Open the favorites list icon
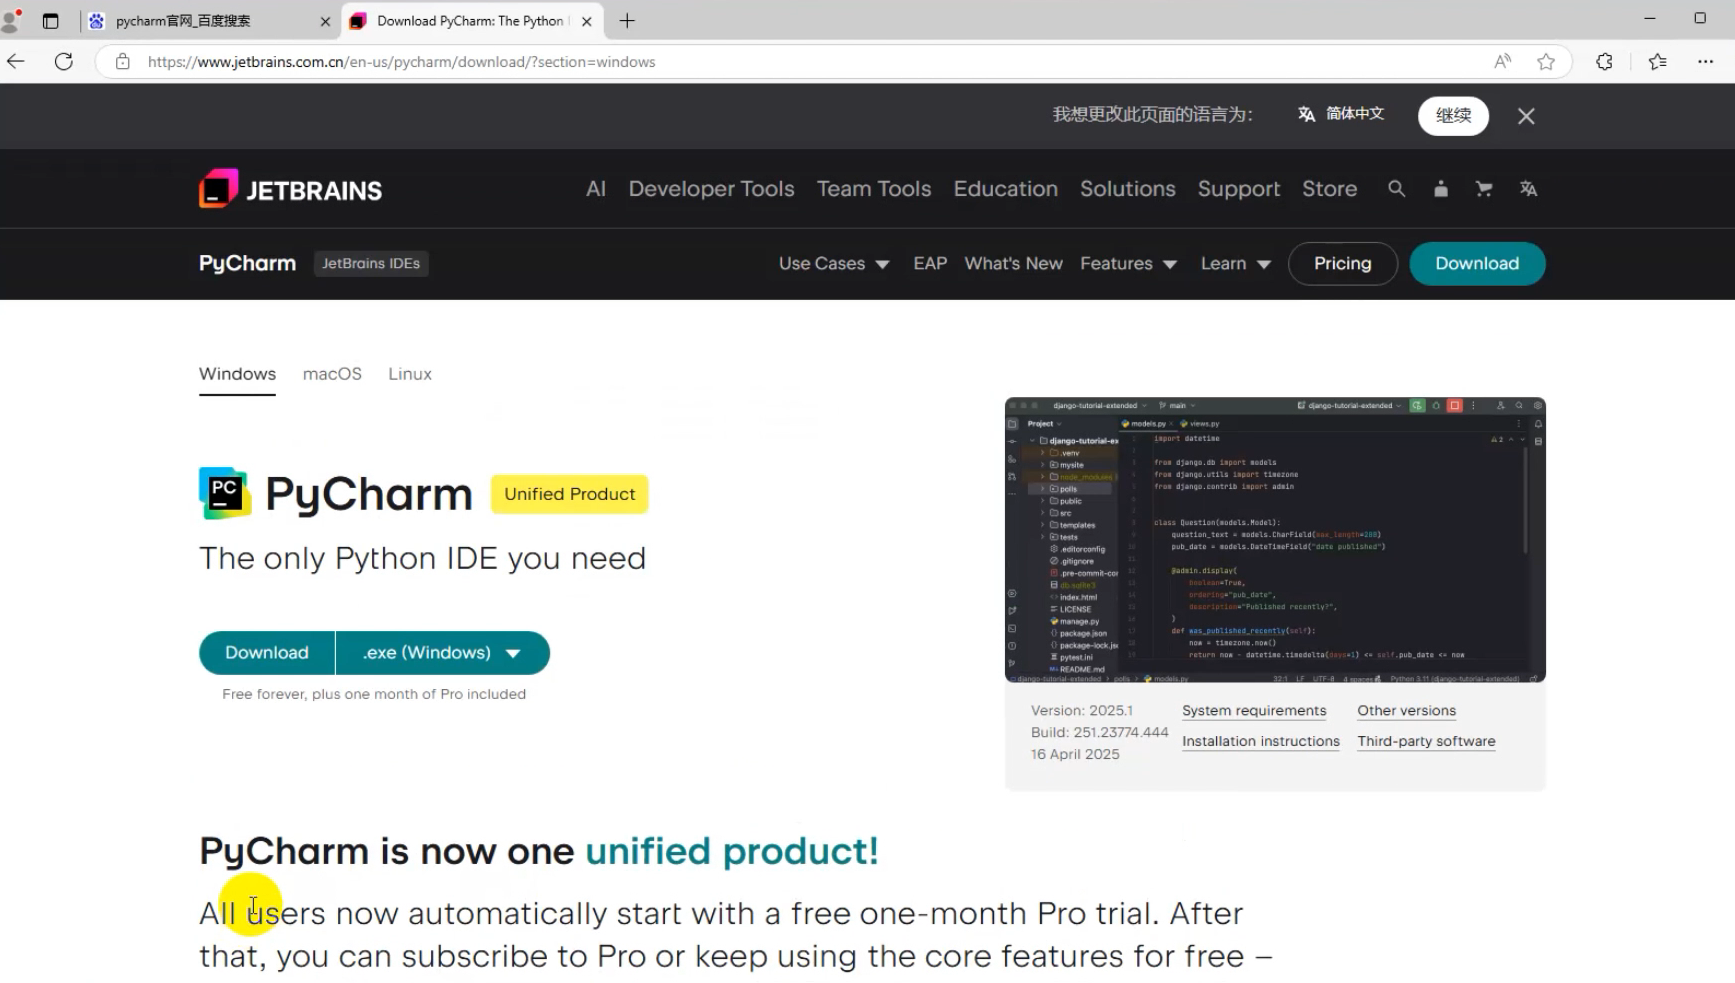The width and height of the screenshot is (1735, 983). pyautogui.click(x=1657, y=62)
